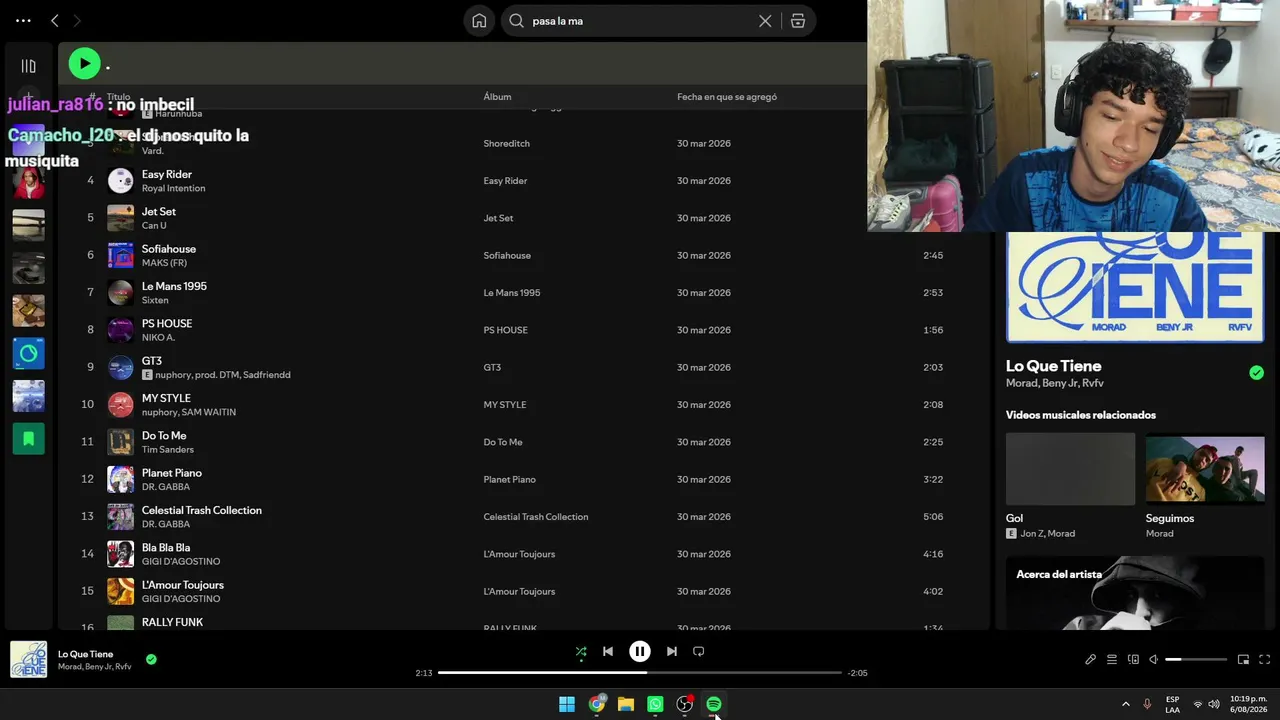Viewport: 1280px width, 720px height.
Task: Go to Spotify Home
Action: [x=479, y=21]
